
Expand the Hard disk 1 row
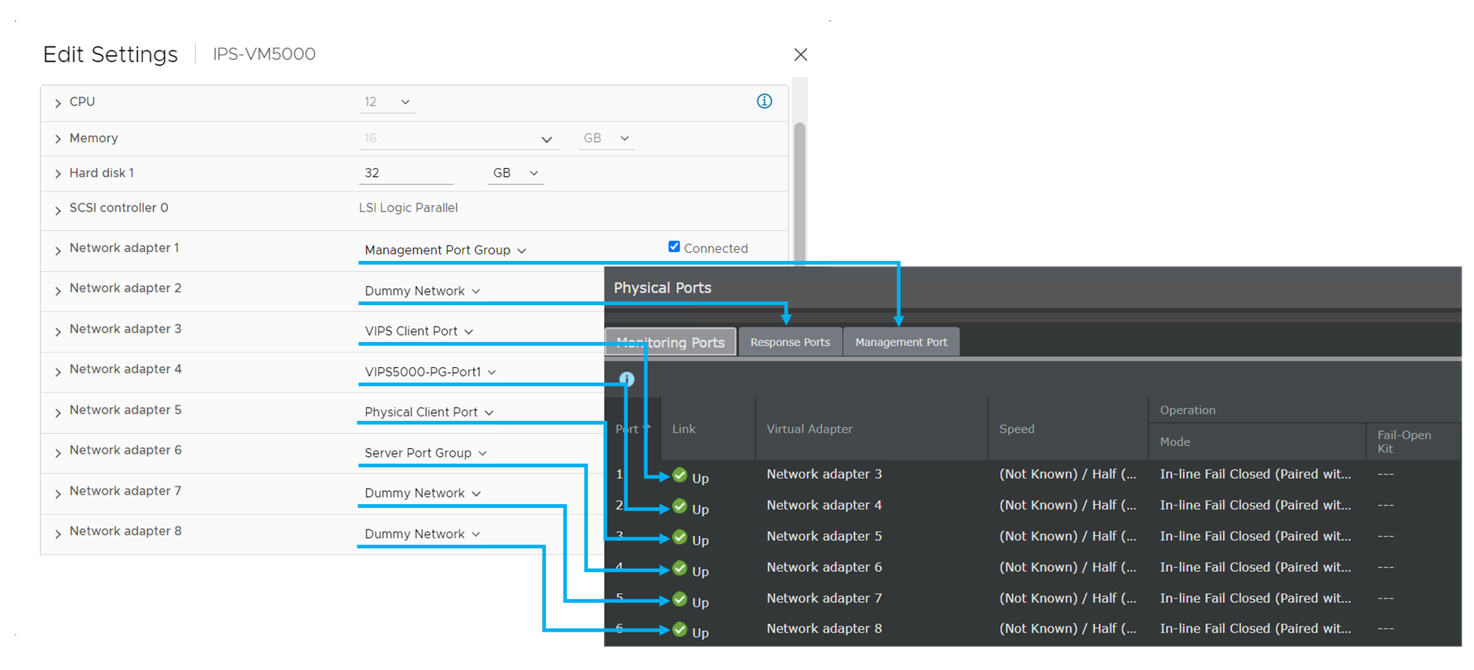point(58,174)
